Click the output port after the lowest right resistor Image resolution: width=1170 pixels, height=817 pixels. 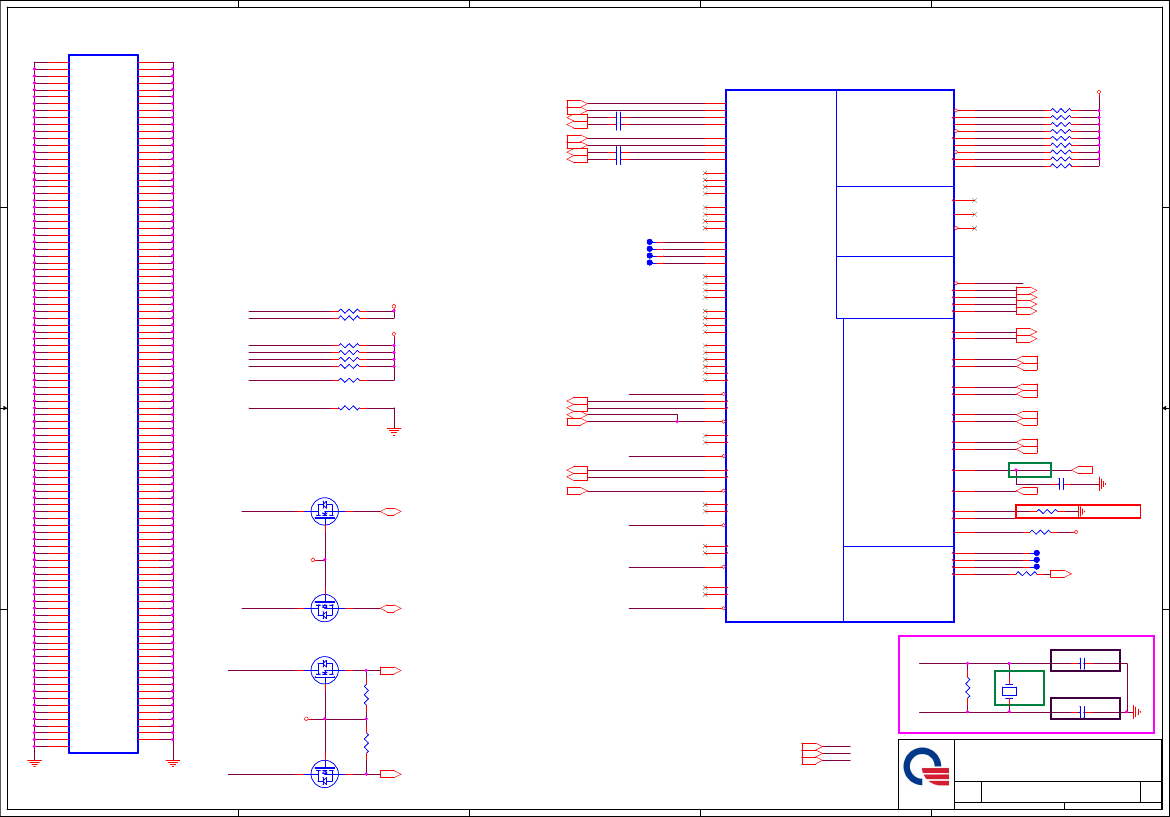pyautogui.click(x=1061, y=574)
